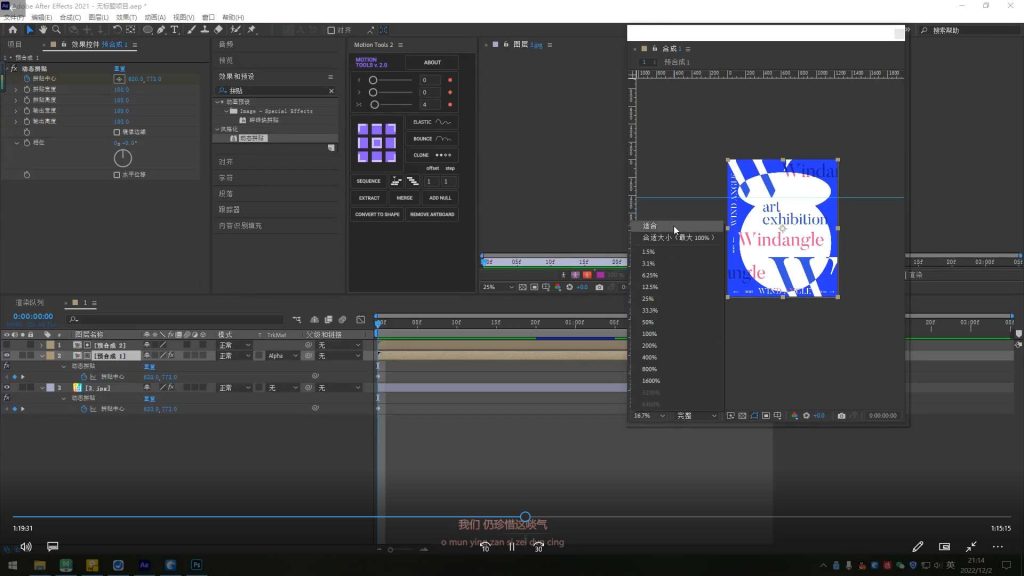
Task: Select the Zoom magnifier tool
Action: [57, 30]
